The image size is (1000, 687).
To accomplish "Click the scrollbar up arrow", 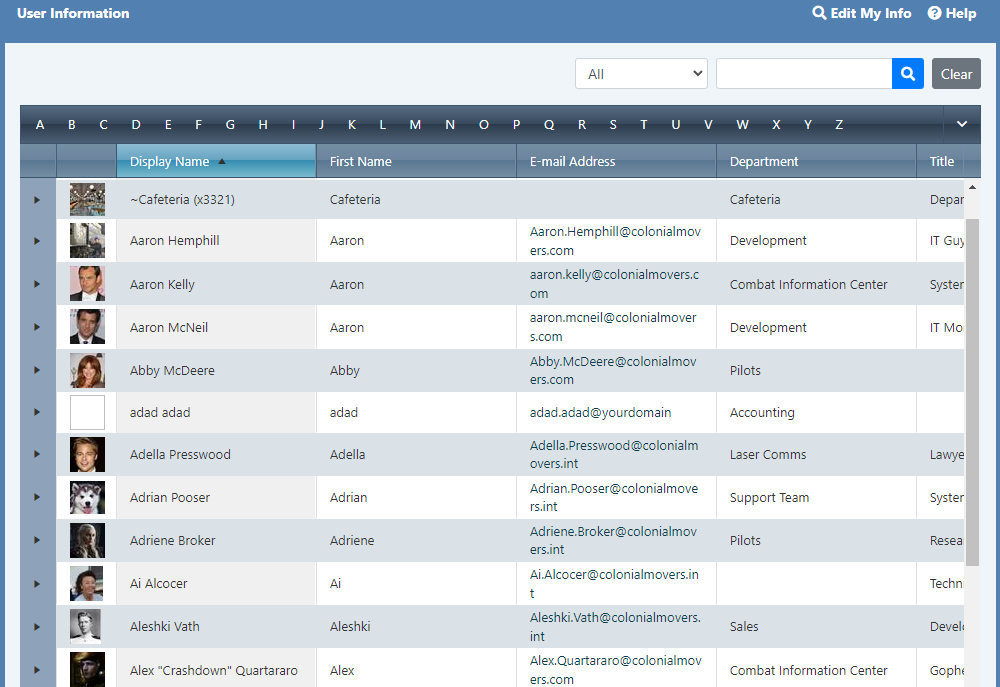I will pyautogui.click(x=972, y=188).
